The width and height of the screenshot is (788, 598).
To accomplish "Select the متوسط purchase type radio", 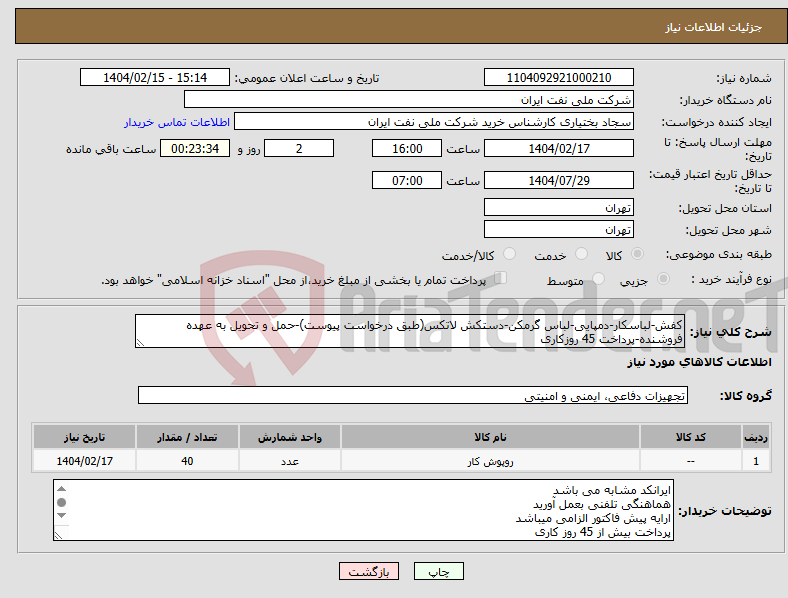I will tap(599, 278).
